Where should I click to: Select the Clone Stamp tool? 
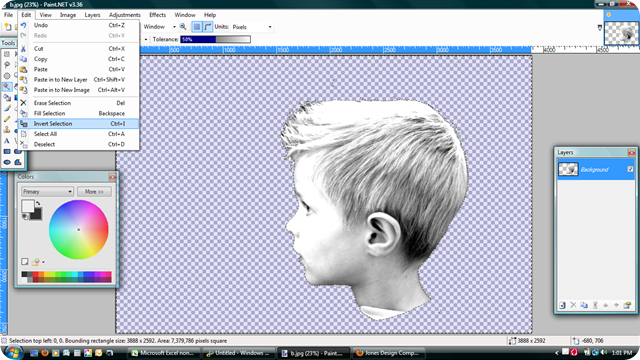(7, 130)
